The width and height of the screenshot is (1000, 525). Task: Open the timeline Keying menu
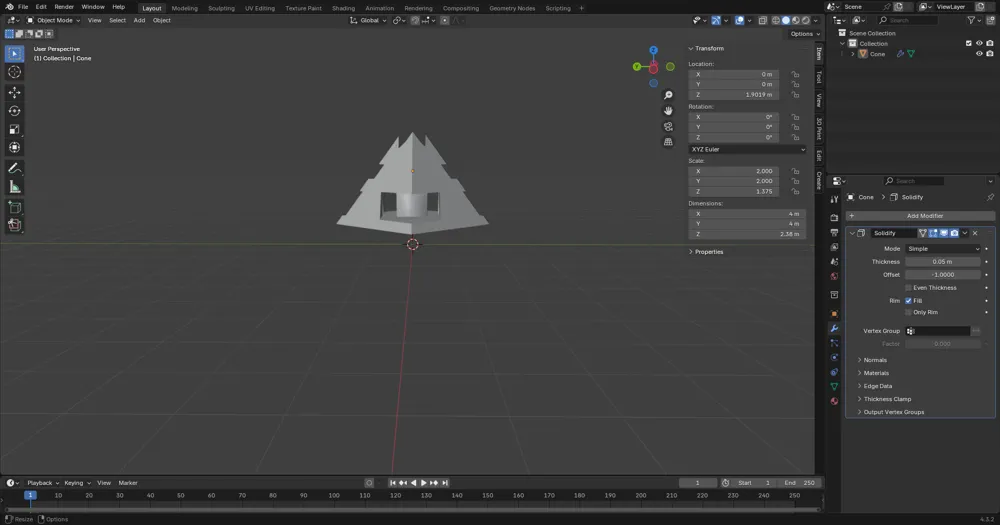(77, 483)
